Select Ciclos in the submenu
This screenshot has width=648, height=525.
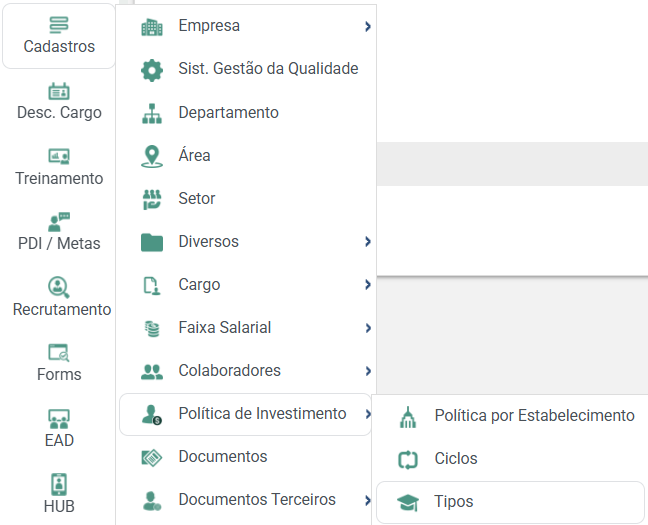coord(512,459)
